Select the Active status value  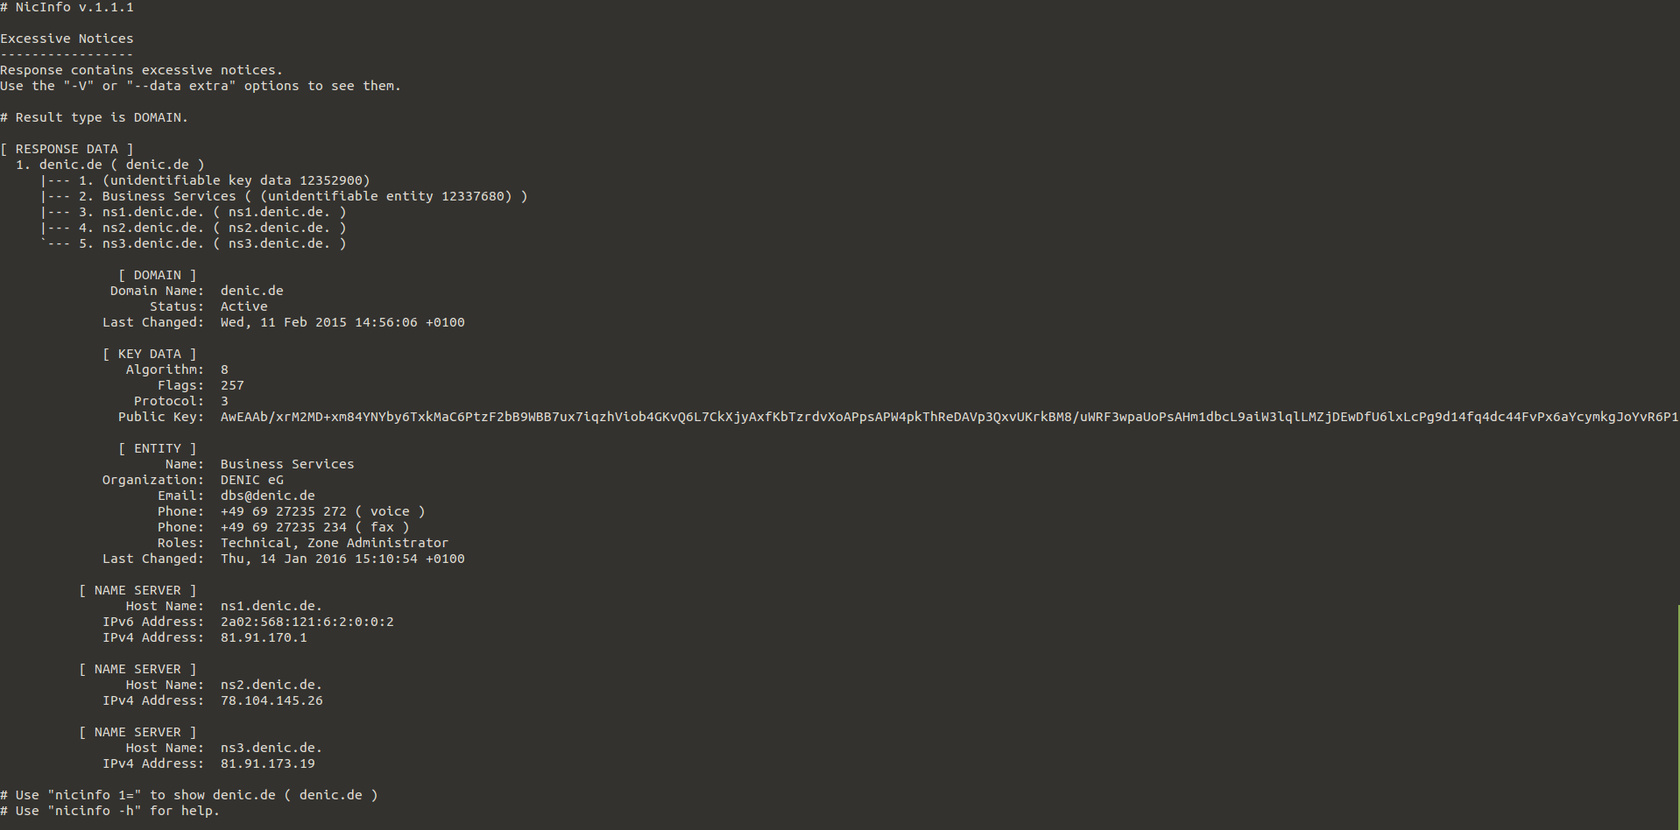244,307
